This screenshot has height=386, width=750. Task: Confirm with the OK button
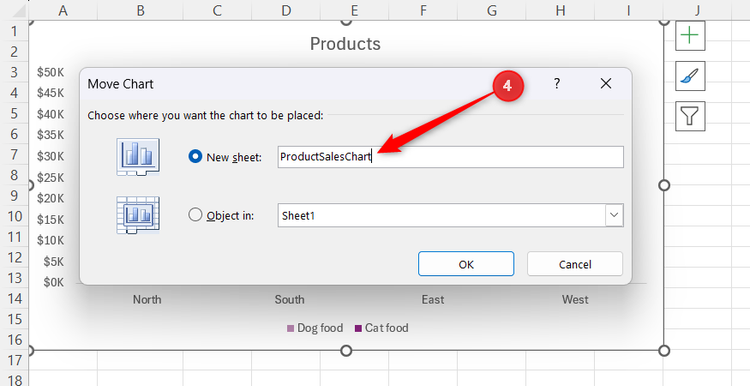pyautogui.click(x=466, y=264)
